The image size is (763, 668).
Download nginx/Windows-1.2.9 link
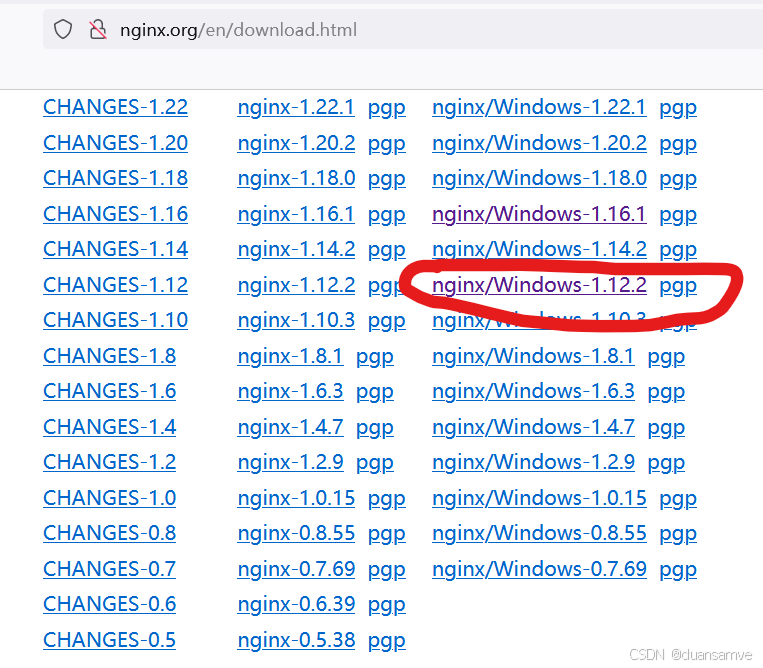point(533,463)
